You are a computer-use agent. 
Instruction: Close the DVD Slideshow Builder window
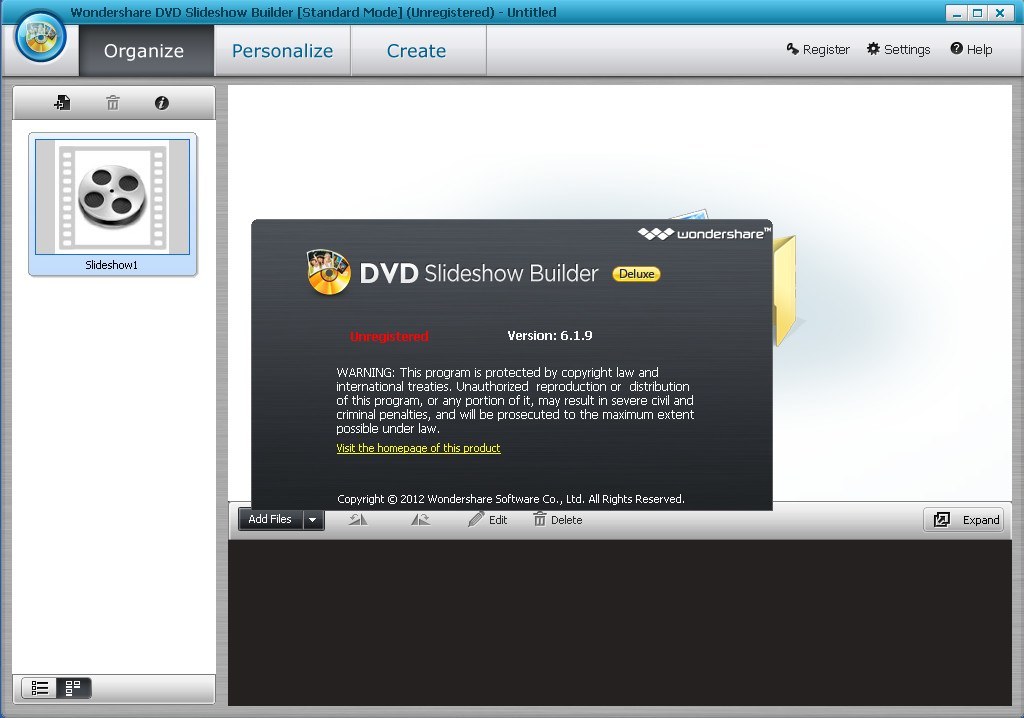[x=1000, y=13]
